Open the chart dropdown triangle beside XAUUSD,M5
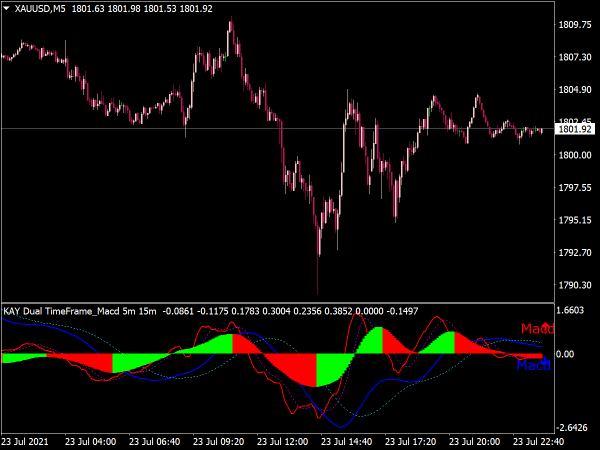This screenshot has height=450, width=600. pyautogui.click(x=6, y=8)
